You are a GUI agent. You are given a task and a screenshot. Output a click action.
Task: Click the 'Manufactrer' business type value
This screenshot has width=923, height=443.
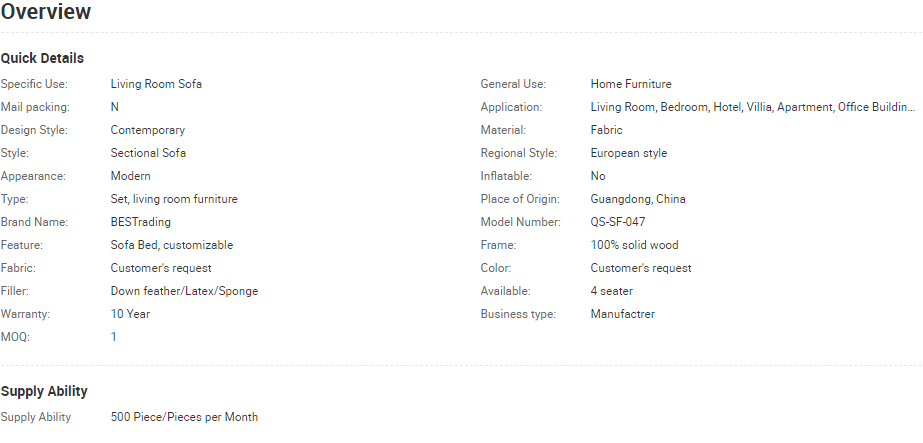pos(623,314)
